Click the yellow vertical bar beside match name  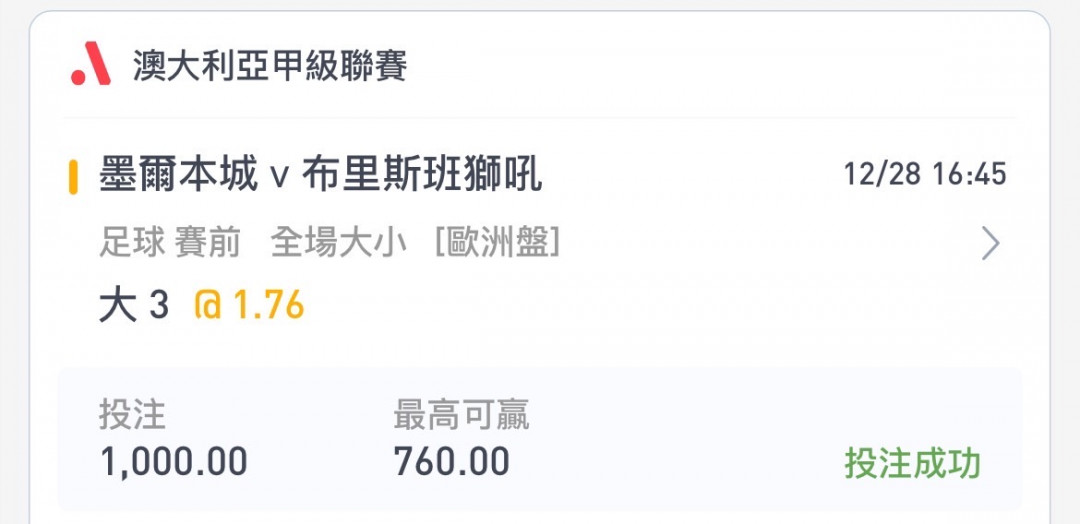tap(73, 177)
